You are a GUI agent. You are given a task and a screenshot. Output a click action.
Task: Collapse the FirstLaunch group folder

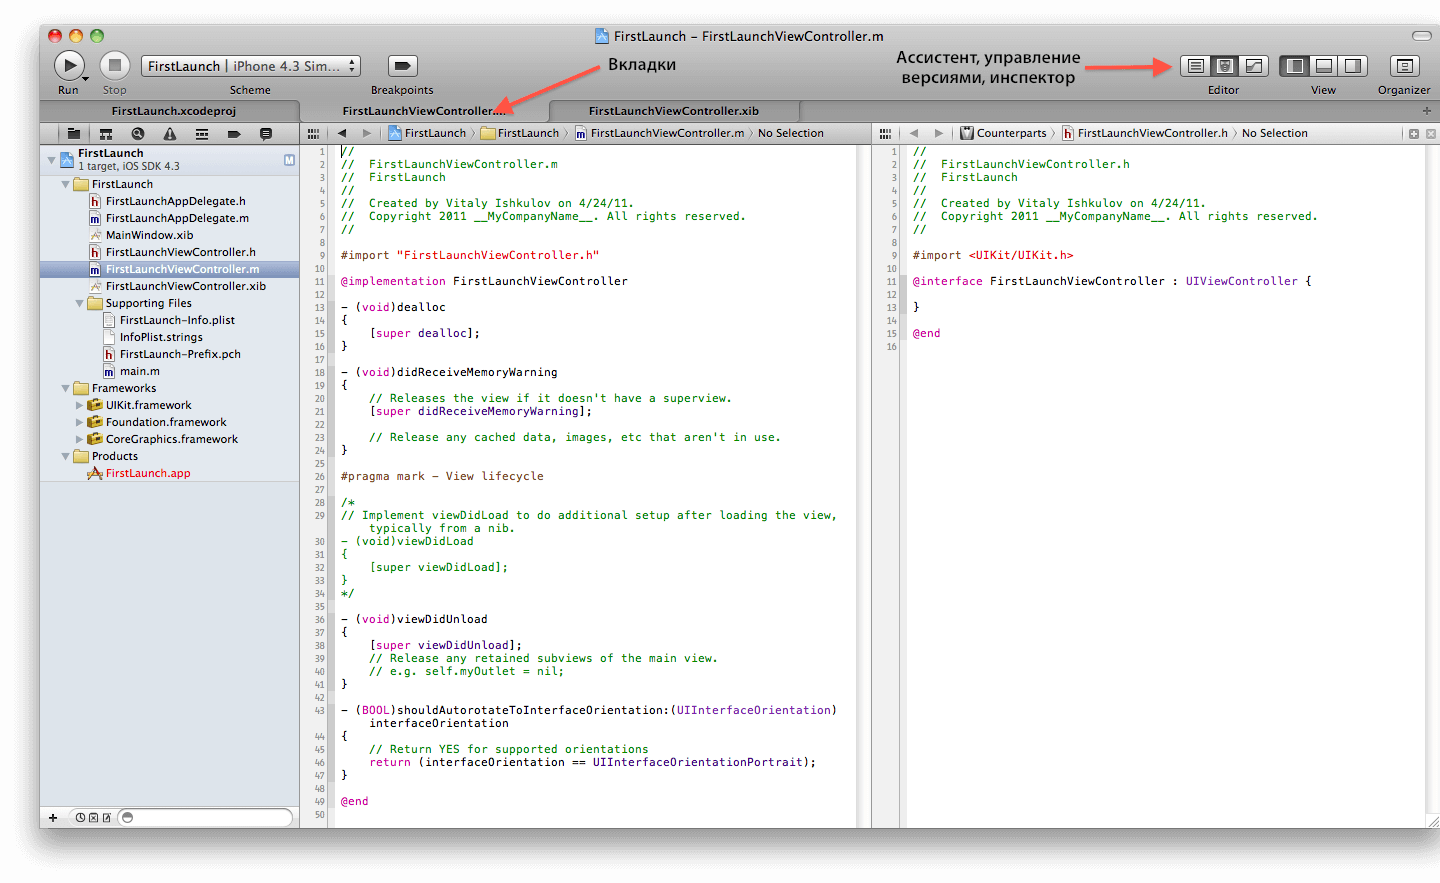tap(66, 184)
